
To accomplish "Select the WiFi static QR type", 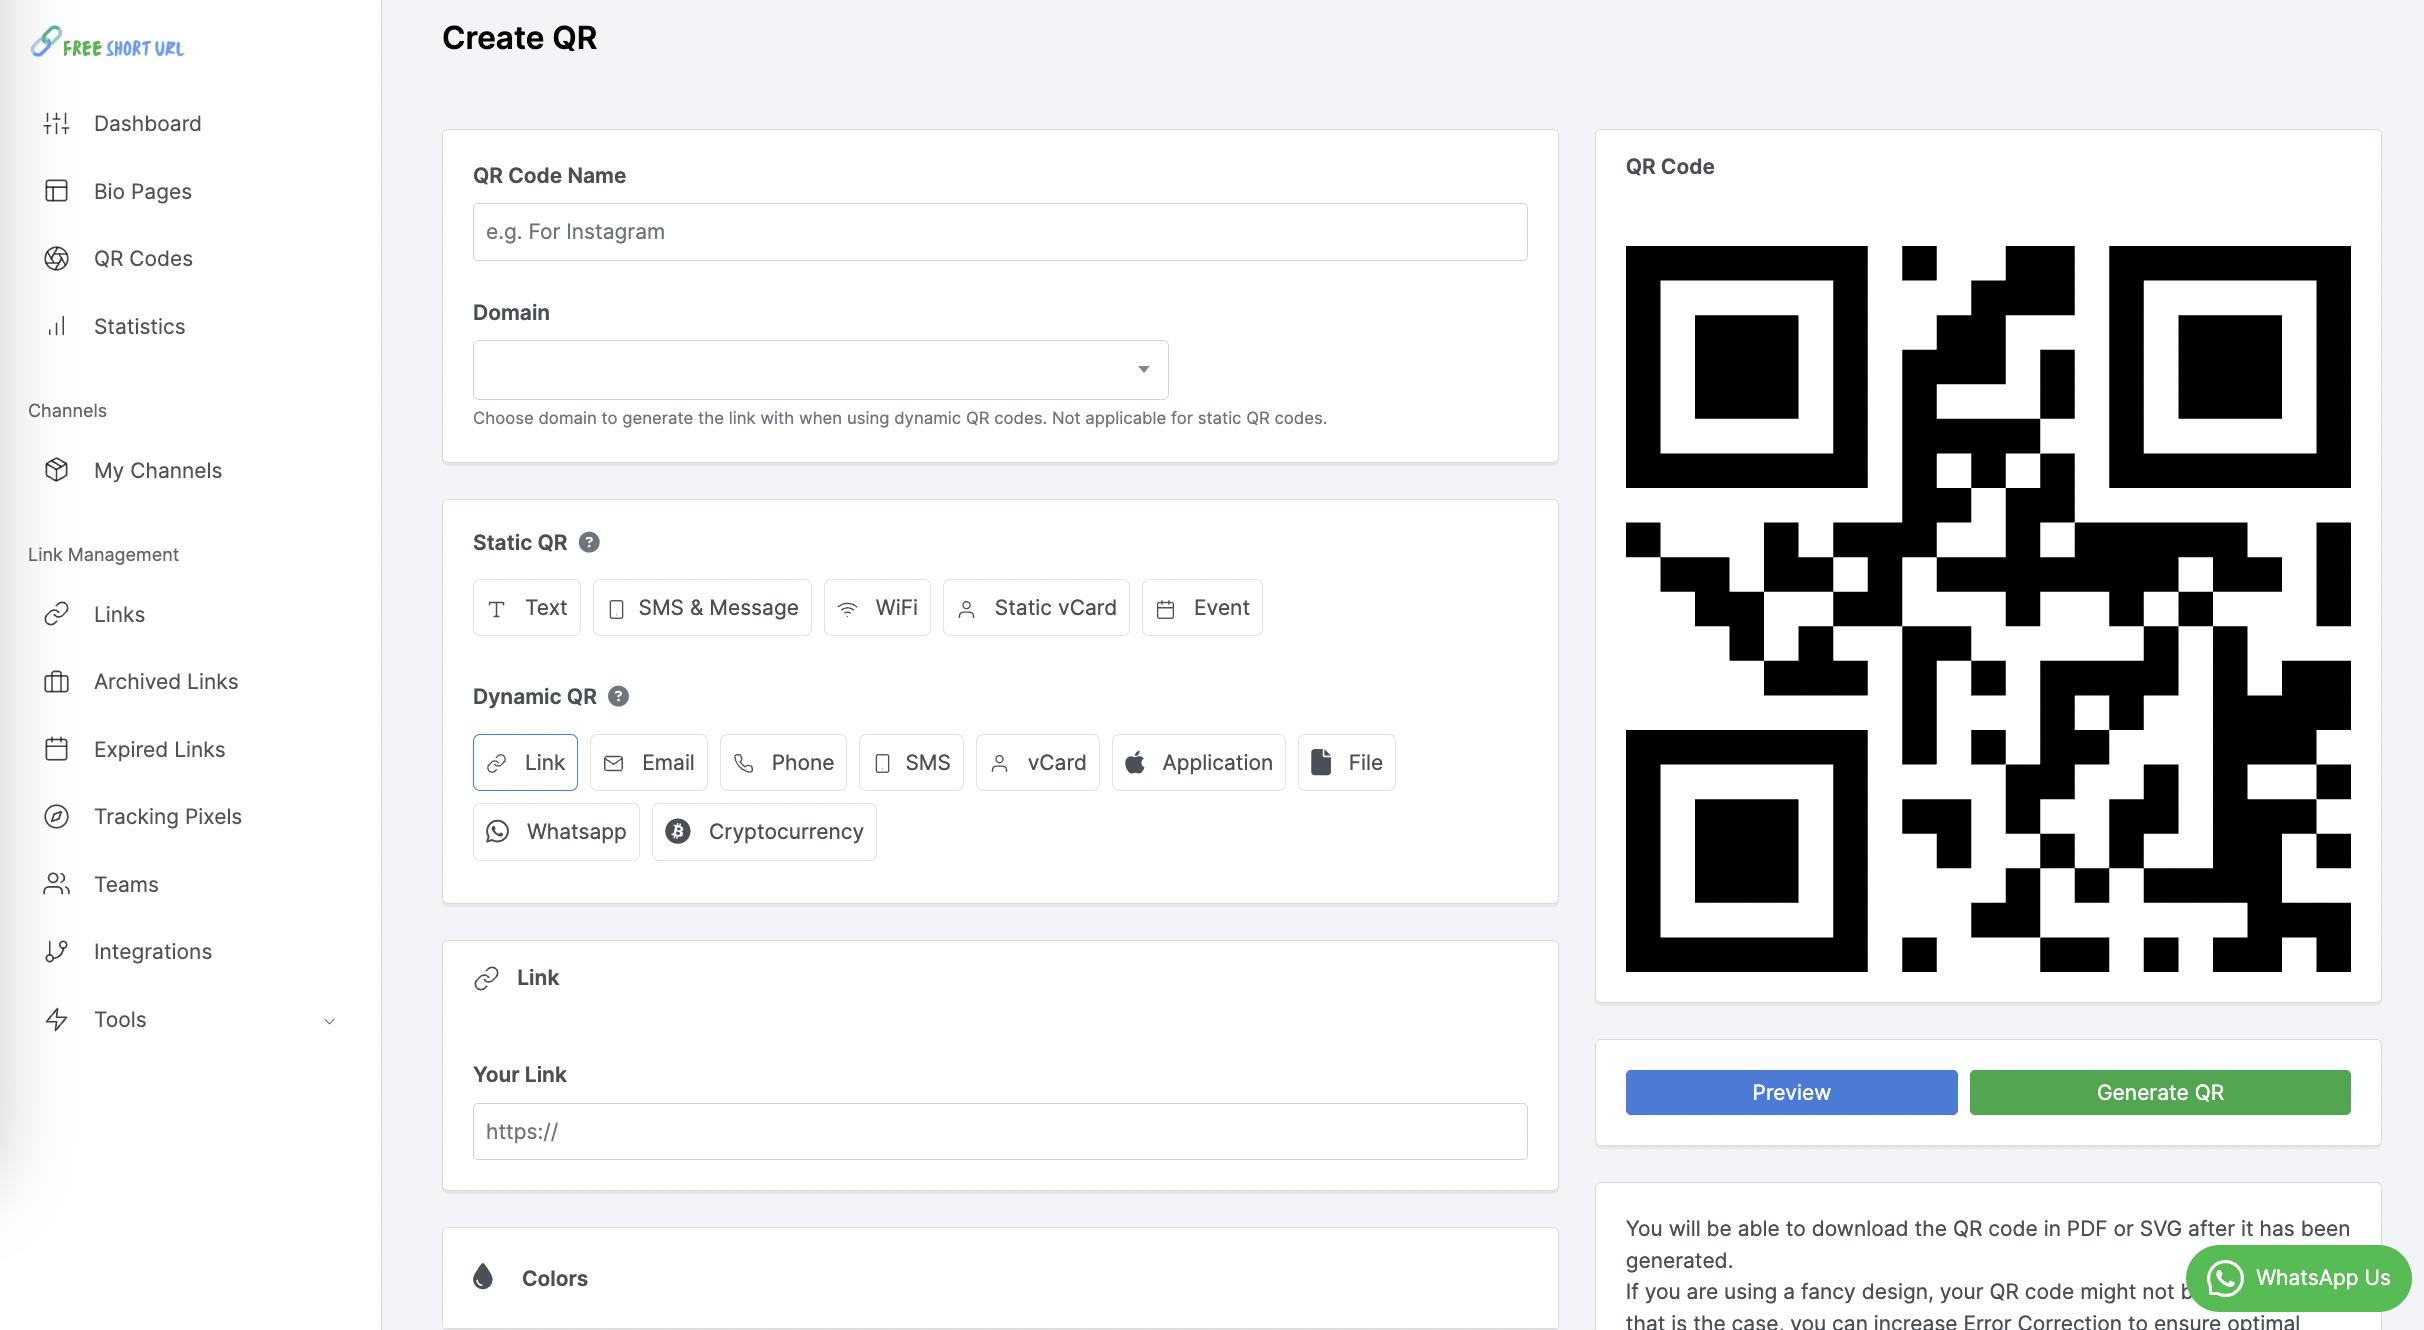I will point(877,607).
